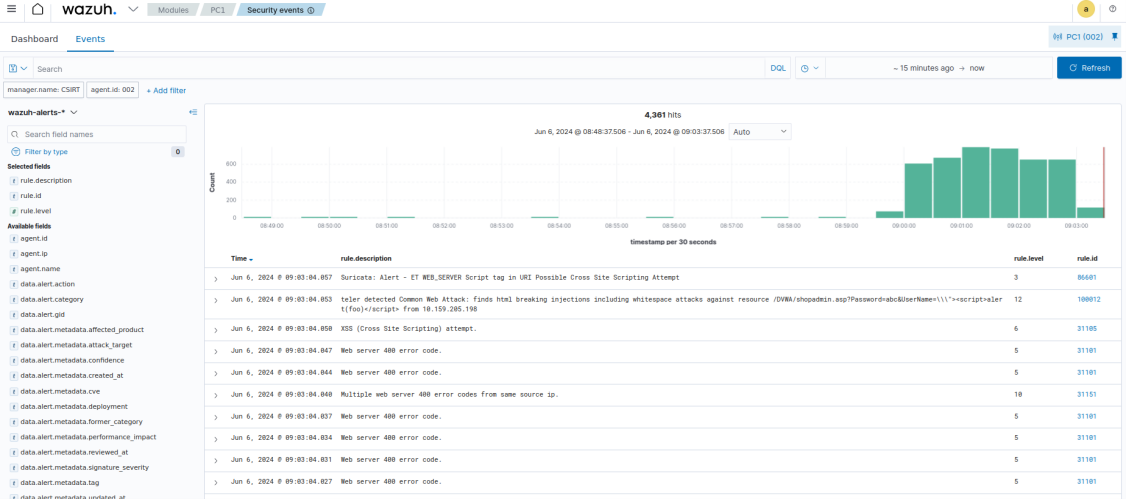Open rule id 86601

(x=1087, y=277)
